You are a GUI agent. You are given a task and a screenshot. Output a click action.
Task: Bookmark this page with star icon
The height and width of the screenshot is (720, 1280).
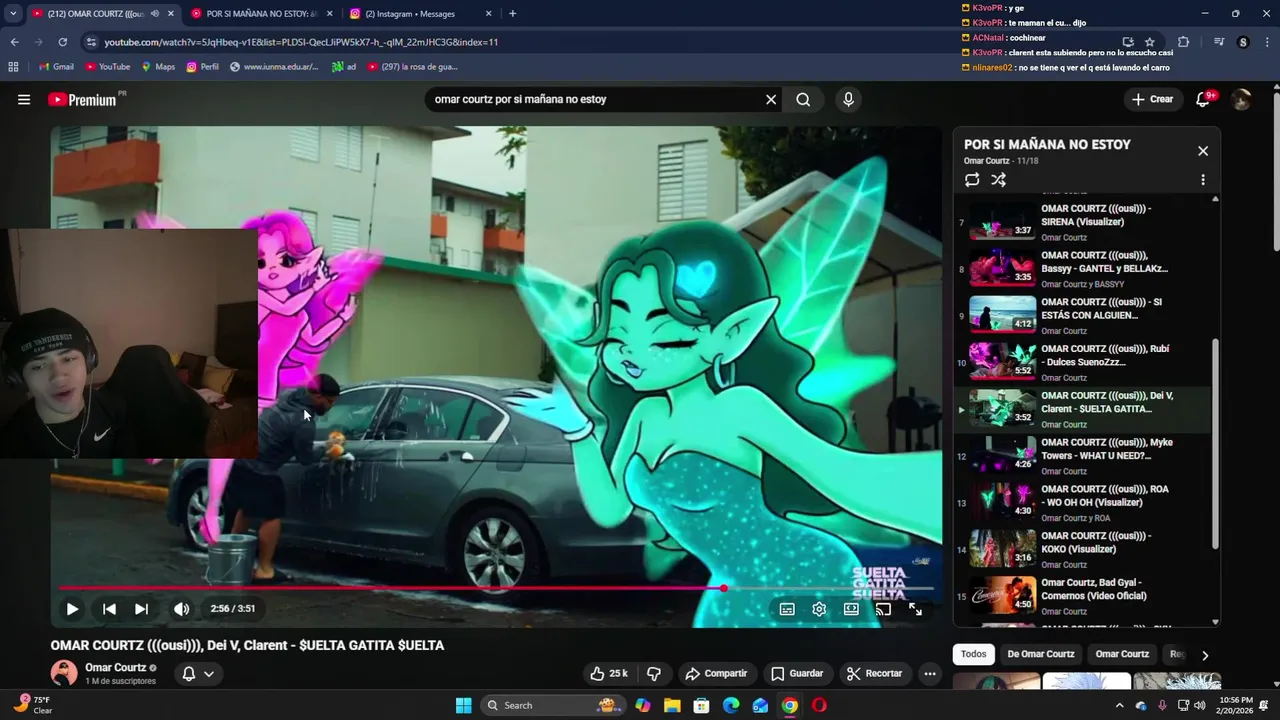(1150, 42)
